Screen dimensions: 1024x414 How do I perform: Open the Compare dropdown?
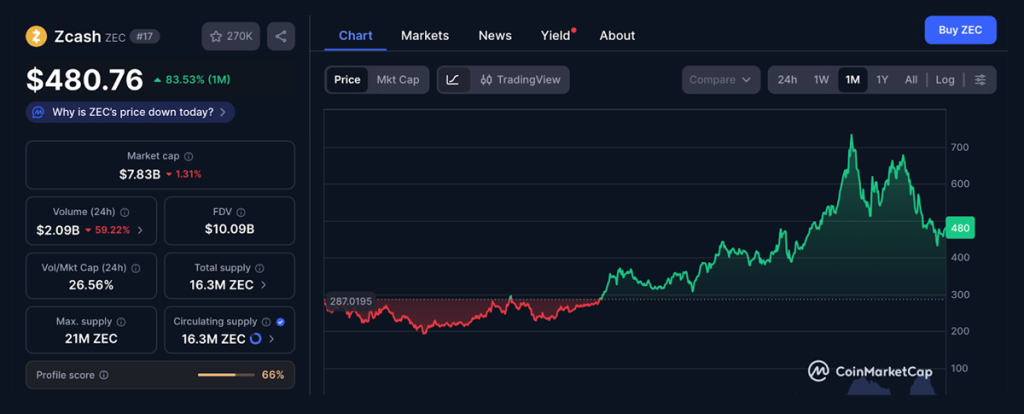click(x=720, y=80)
